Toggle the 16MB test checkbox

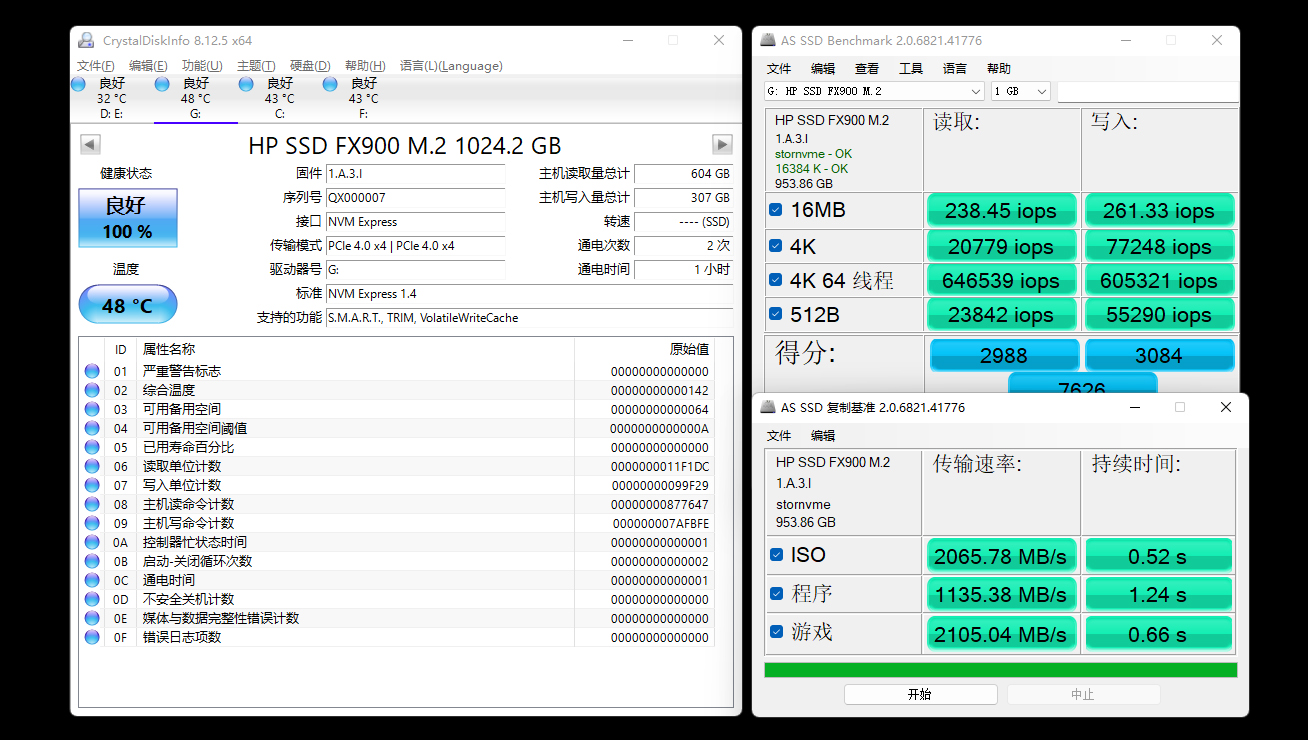point(776,210)
